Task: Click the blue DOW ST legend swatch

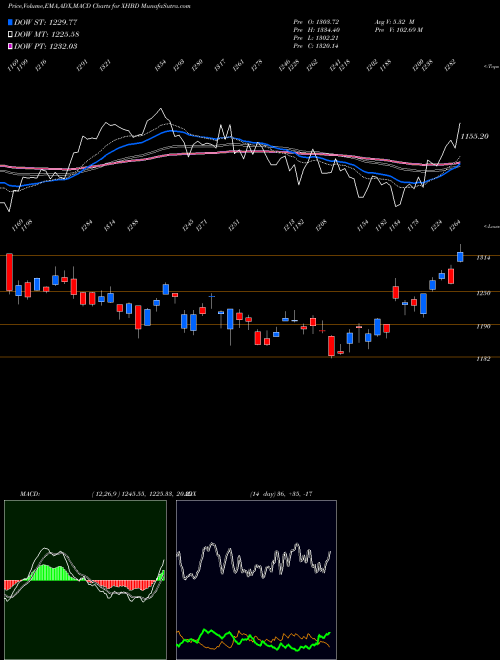Action: click(10, 22)
